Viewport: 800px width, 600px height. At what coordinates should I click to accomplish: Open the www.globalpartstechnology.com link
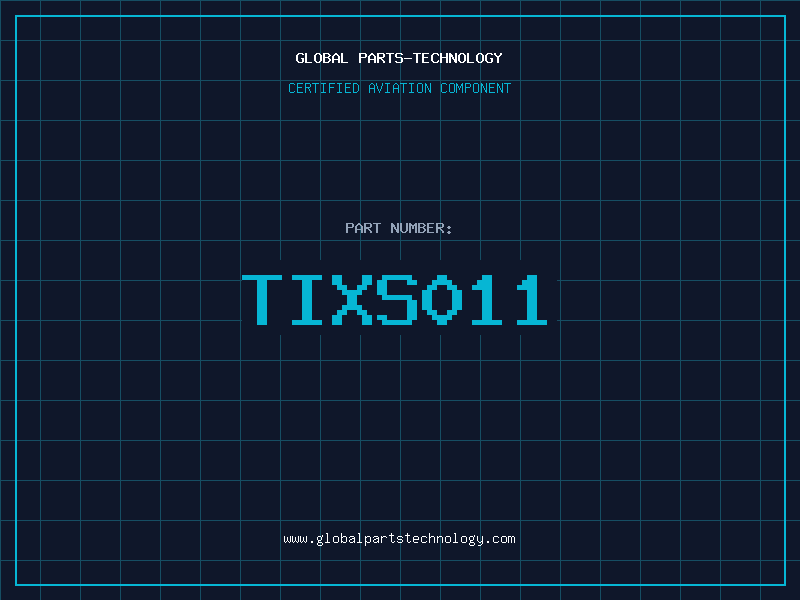[x=399, y=539]
